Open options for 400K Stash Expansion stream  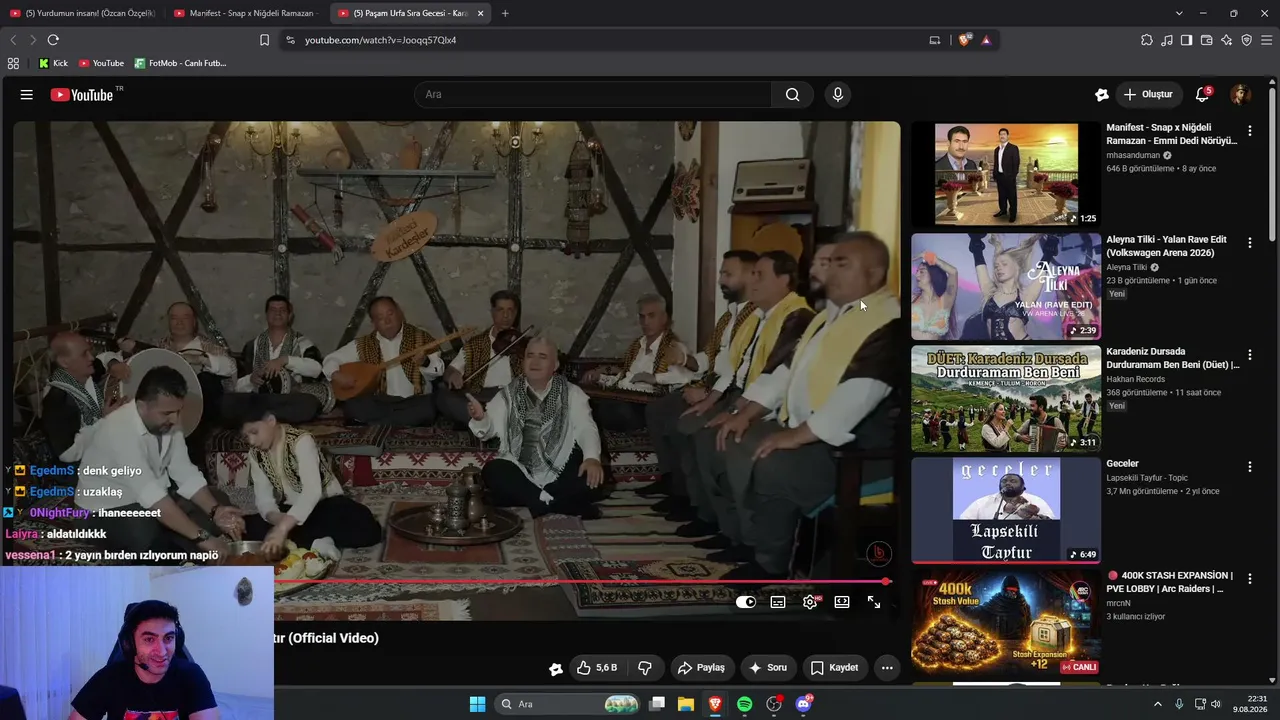coord(1249,579)
